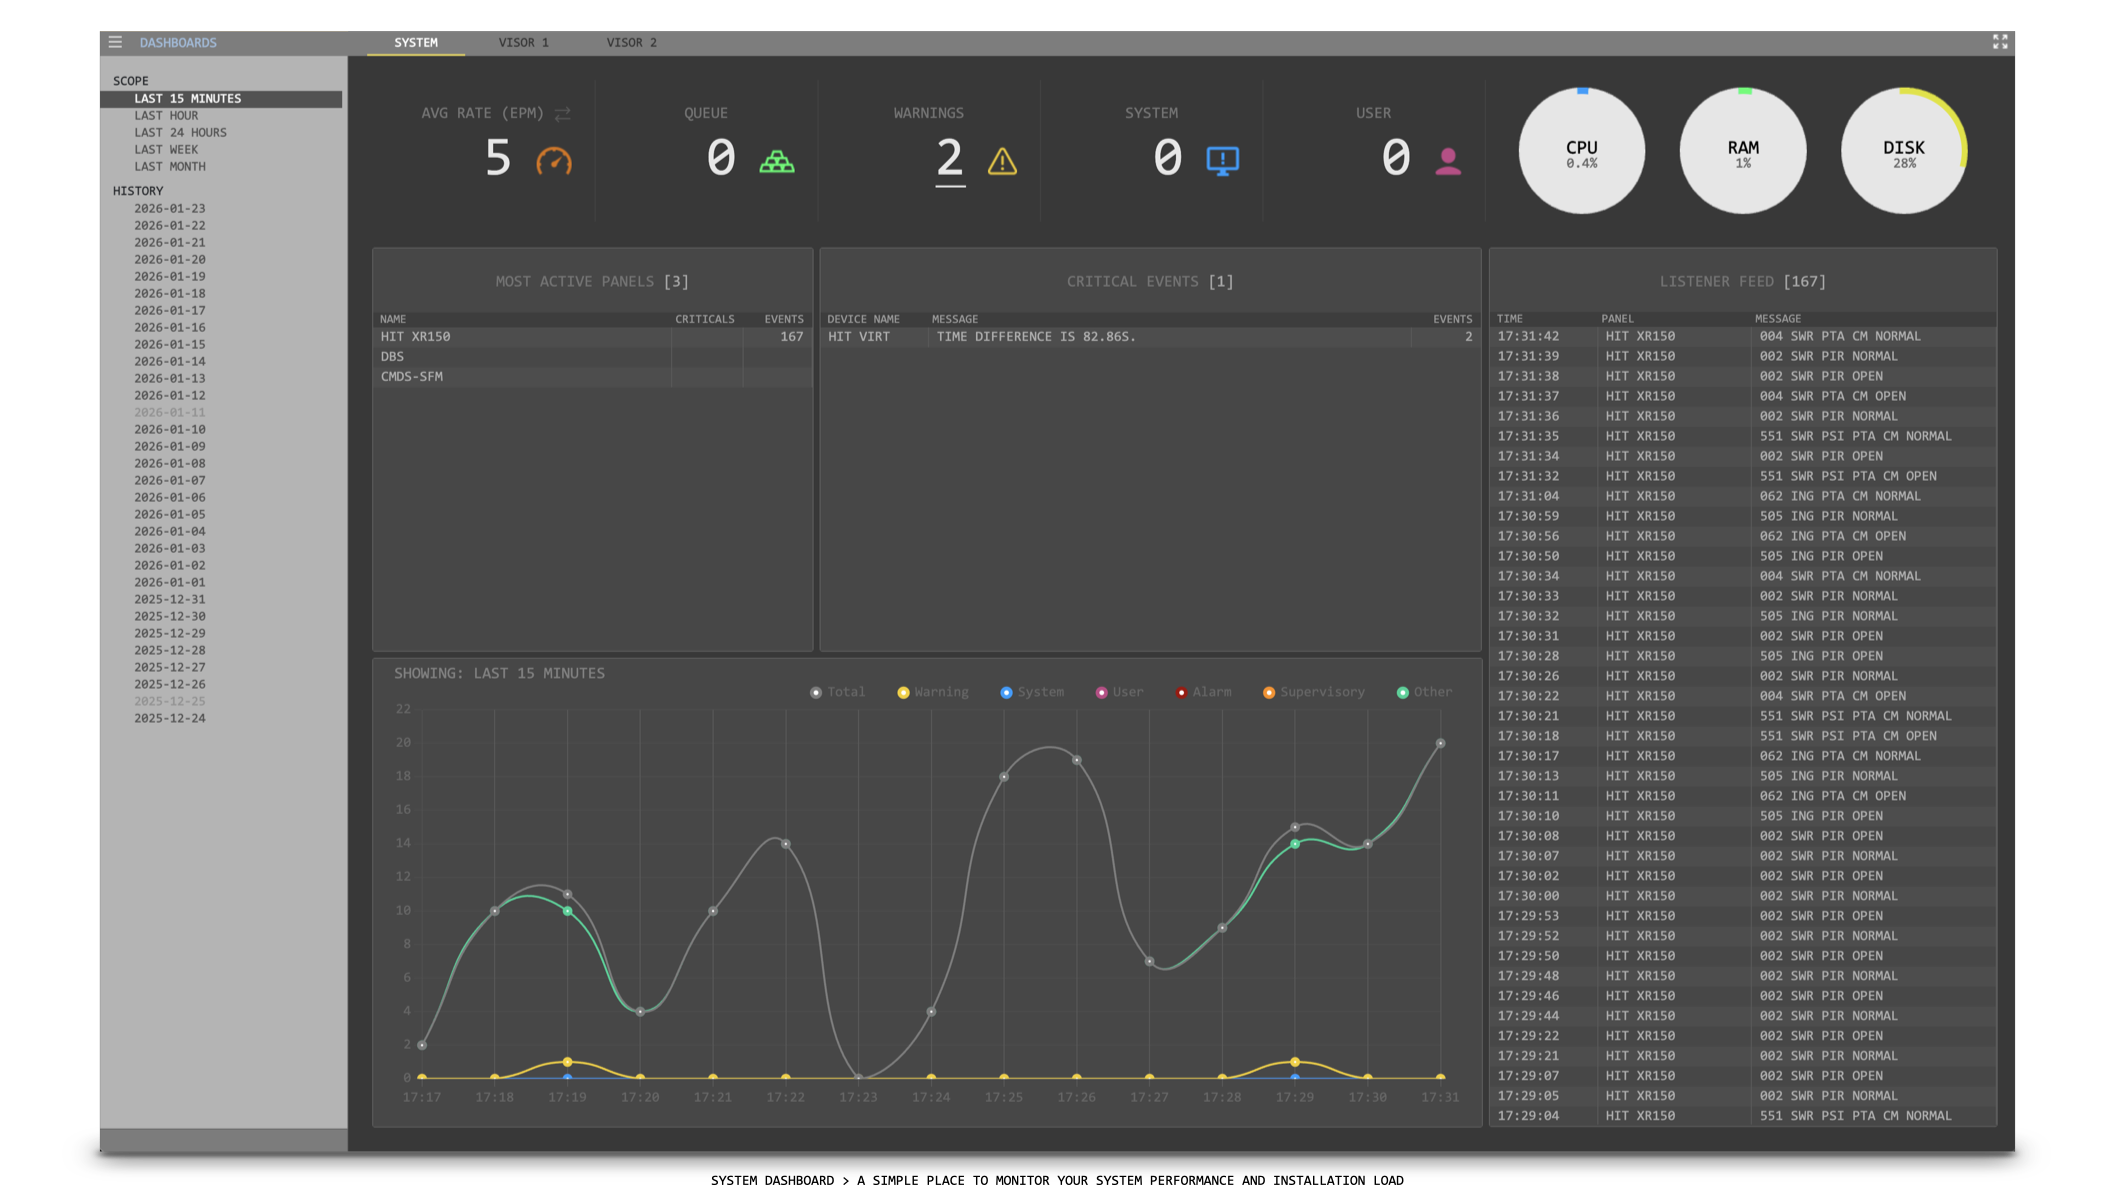Select the HIT XR150 row in Most Active Panels
The width and height of the screenshot is (2115, 1200).
[500, 336]
